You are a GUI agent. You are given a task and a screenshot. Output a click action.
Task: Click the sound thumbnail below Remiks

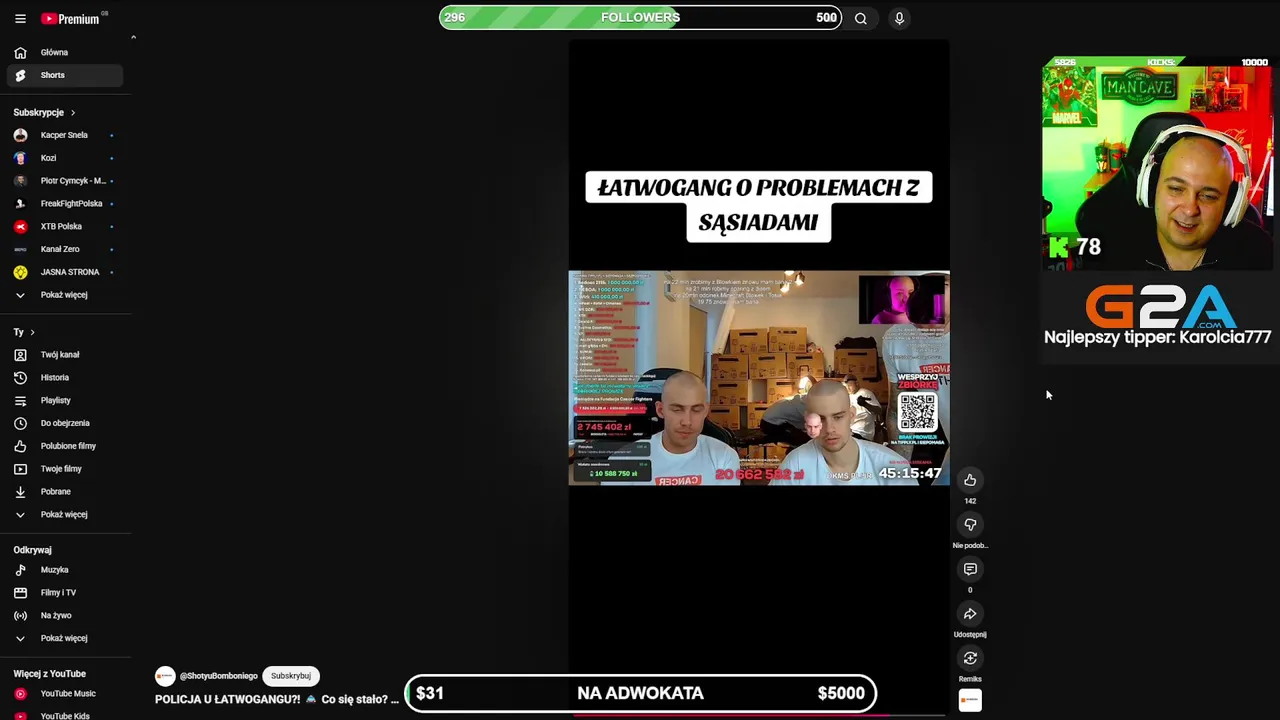[970, 700]
